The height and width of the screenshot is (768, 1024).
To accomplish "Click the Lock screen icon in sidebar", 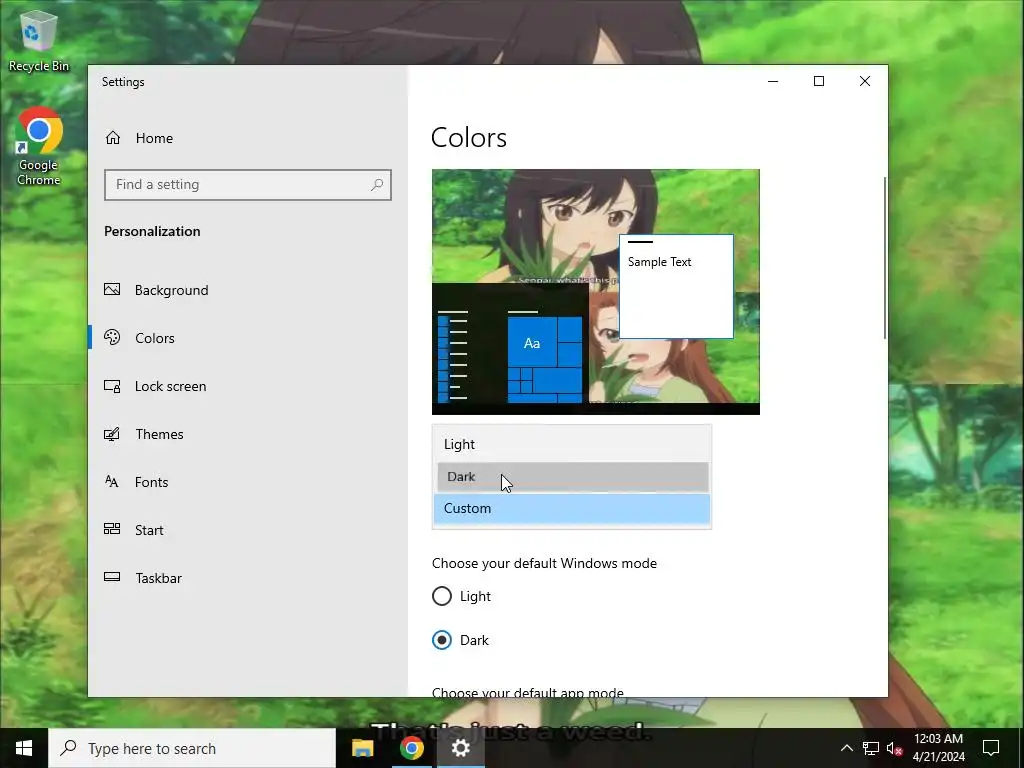I will 112,386.
